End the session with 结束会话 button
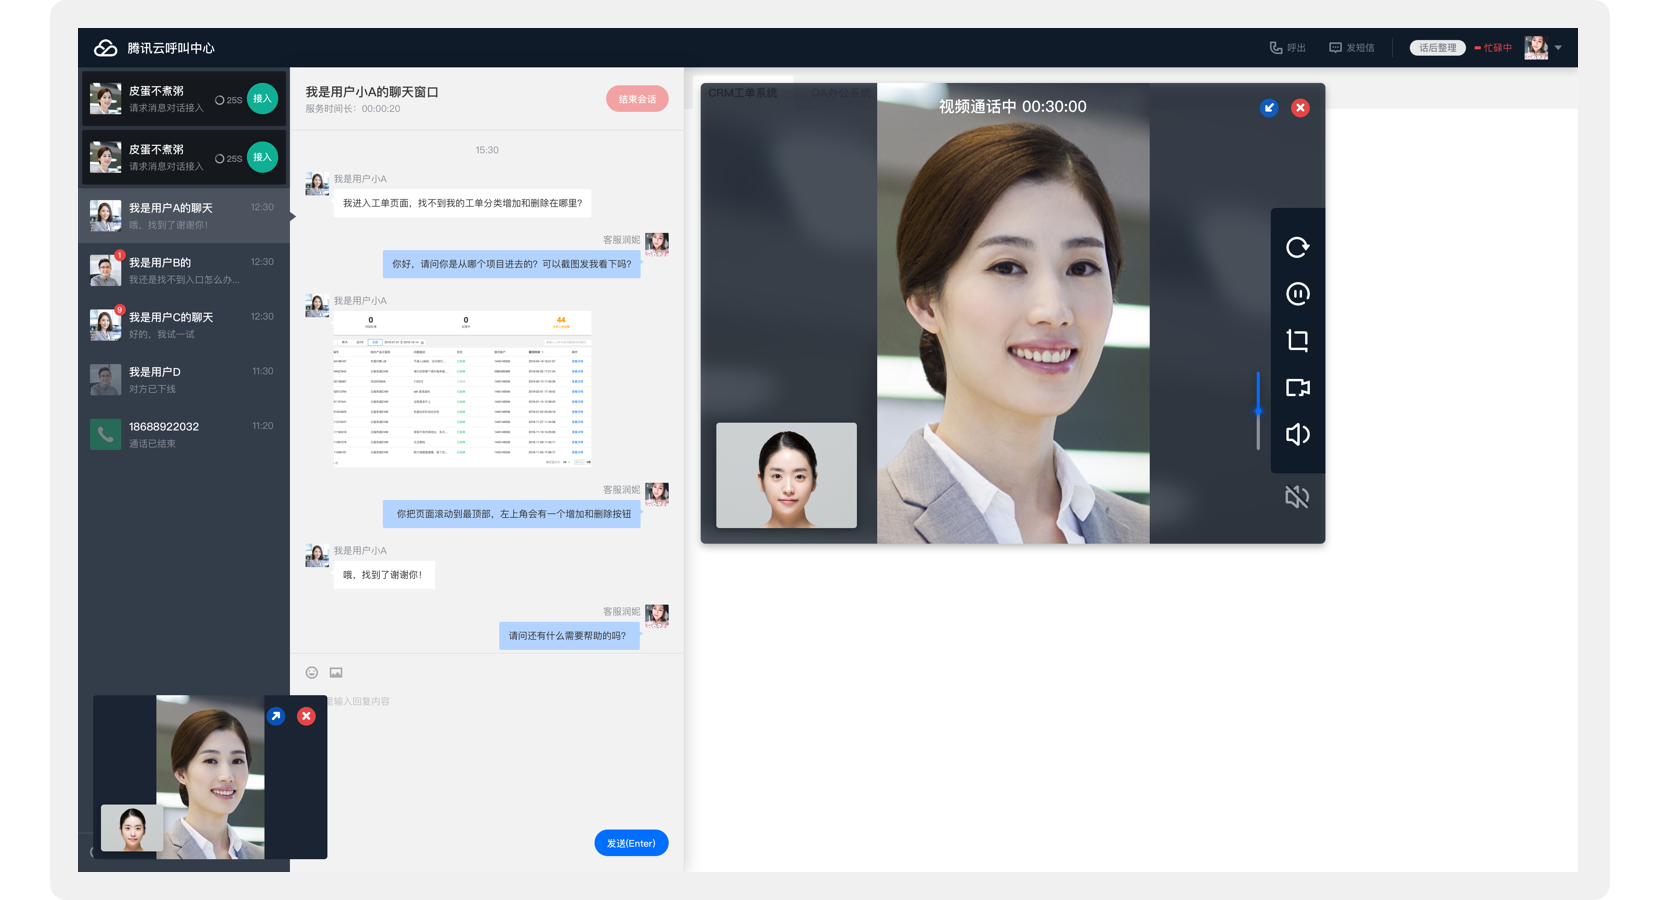 pyautogui.click(x=637, y=99)
